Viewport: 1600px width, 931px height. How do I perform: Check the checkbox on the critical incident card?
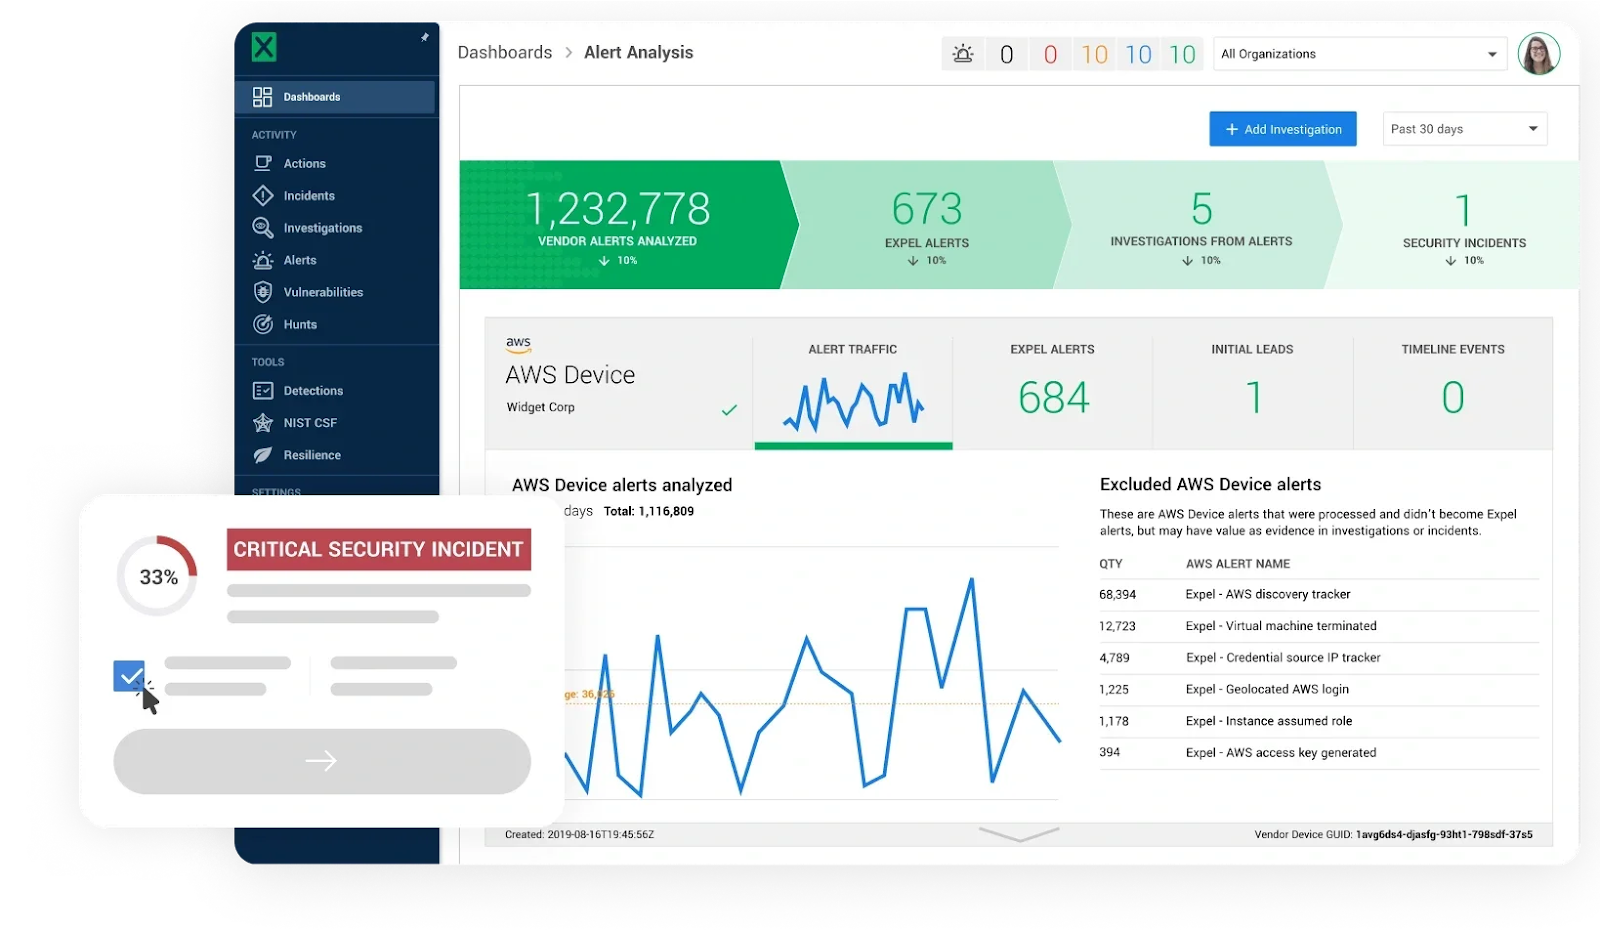(x=128, y=676)
